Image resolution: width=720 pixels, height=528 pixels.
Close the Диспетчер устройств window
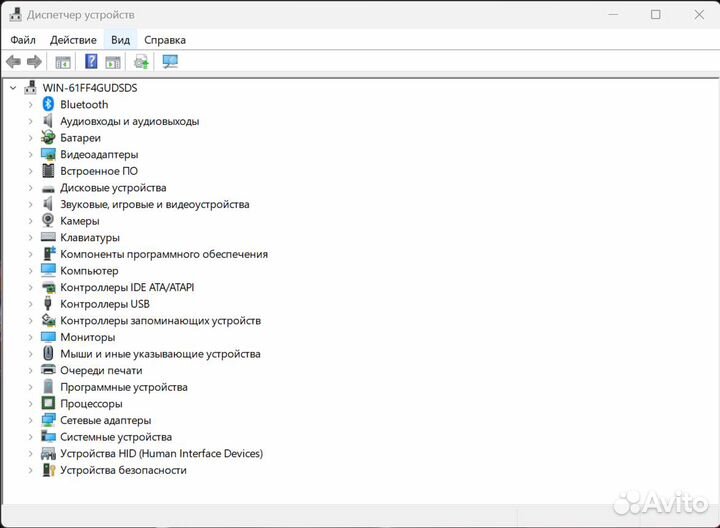pyautogui.click(x=699, y=15)
